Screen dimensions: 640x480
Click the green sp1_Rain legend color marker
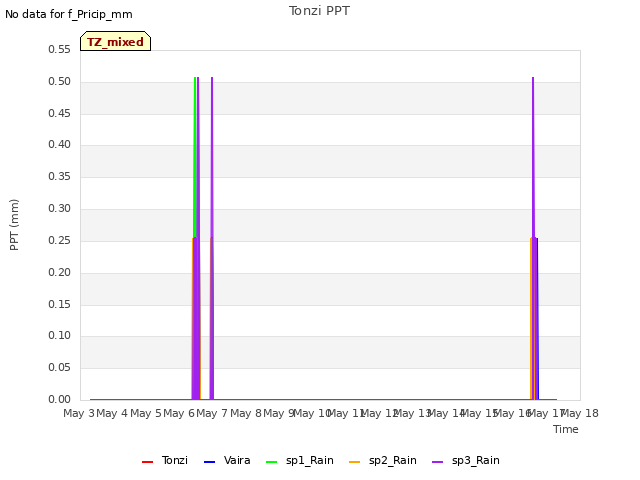tap(271, 462)
